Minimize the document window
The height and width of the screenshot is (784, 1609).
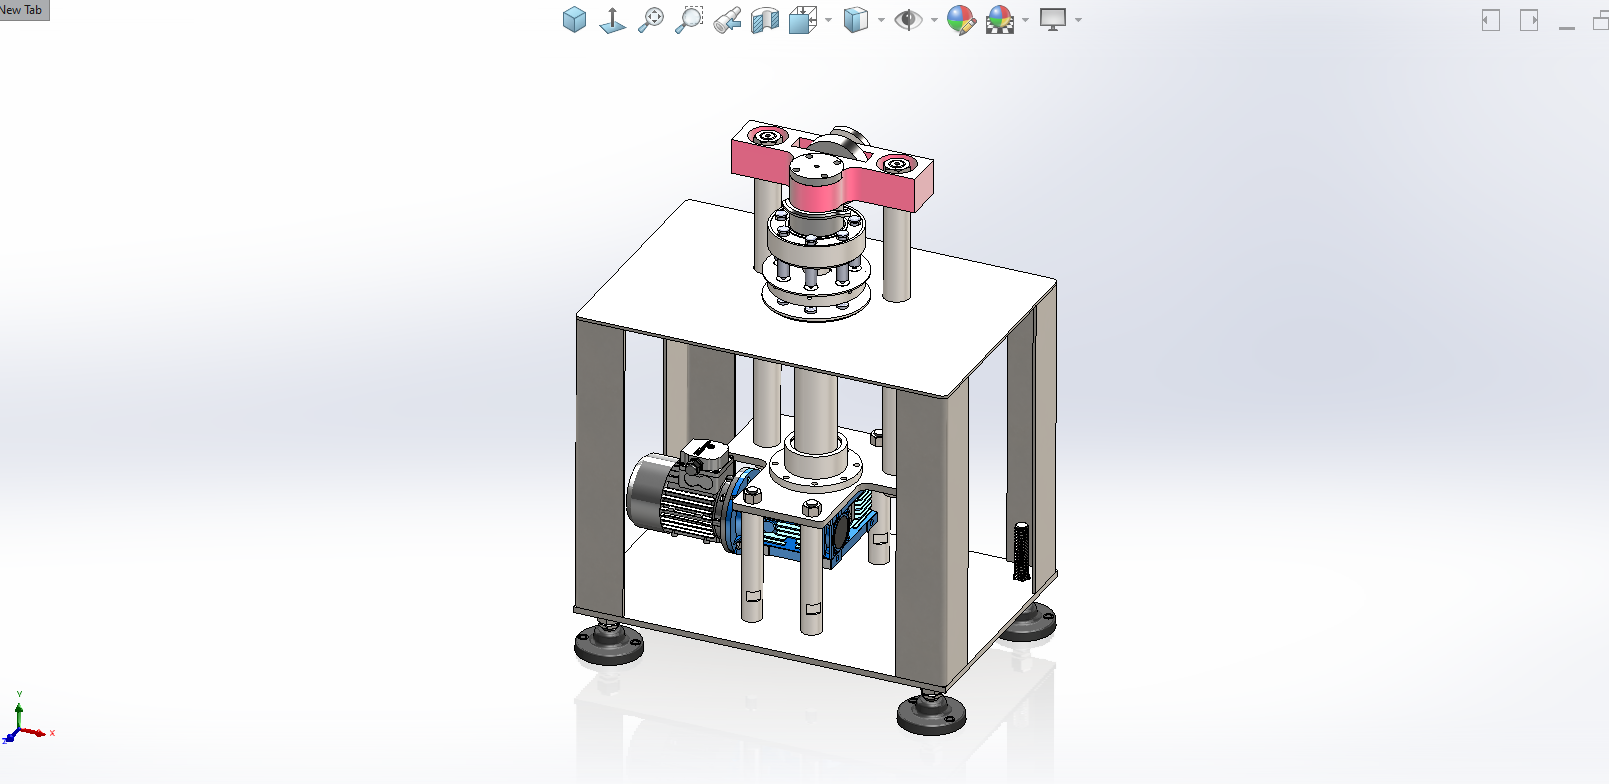[1567, 26]
